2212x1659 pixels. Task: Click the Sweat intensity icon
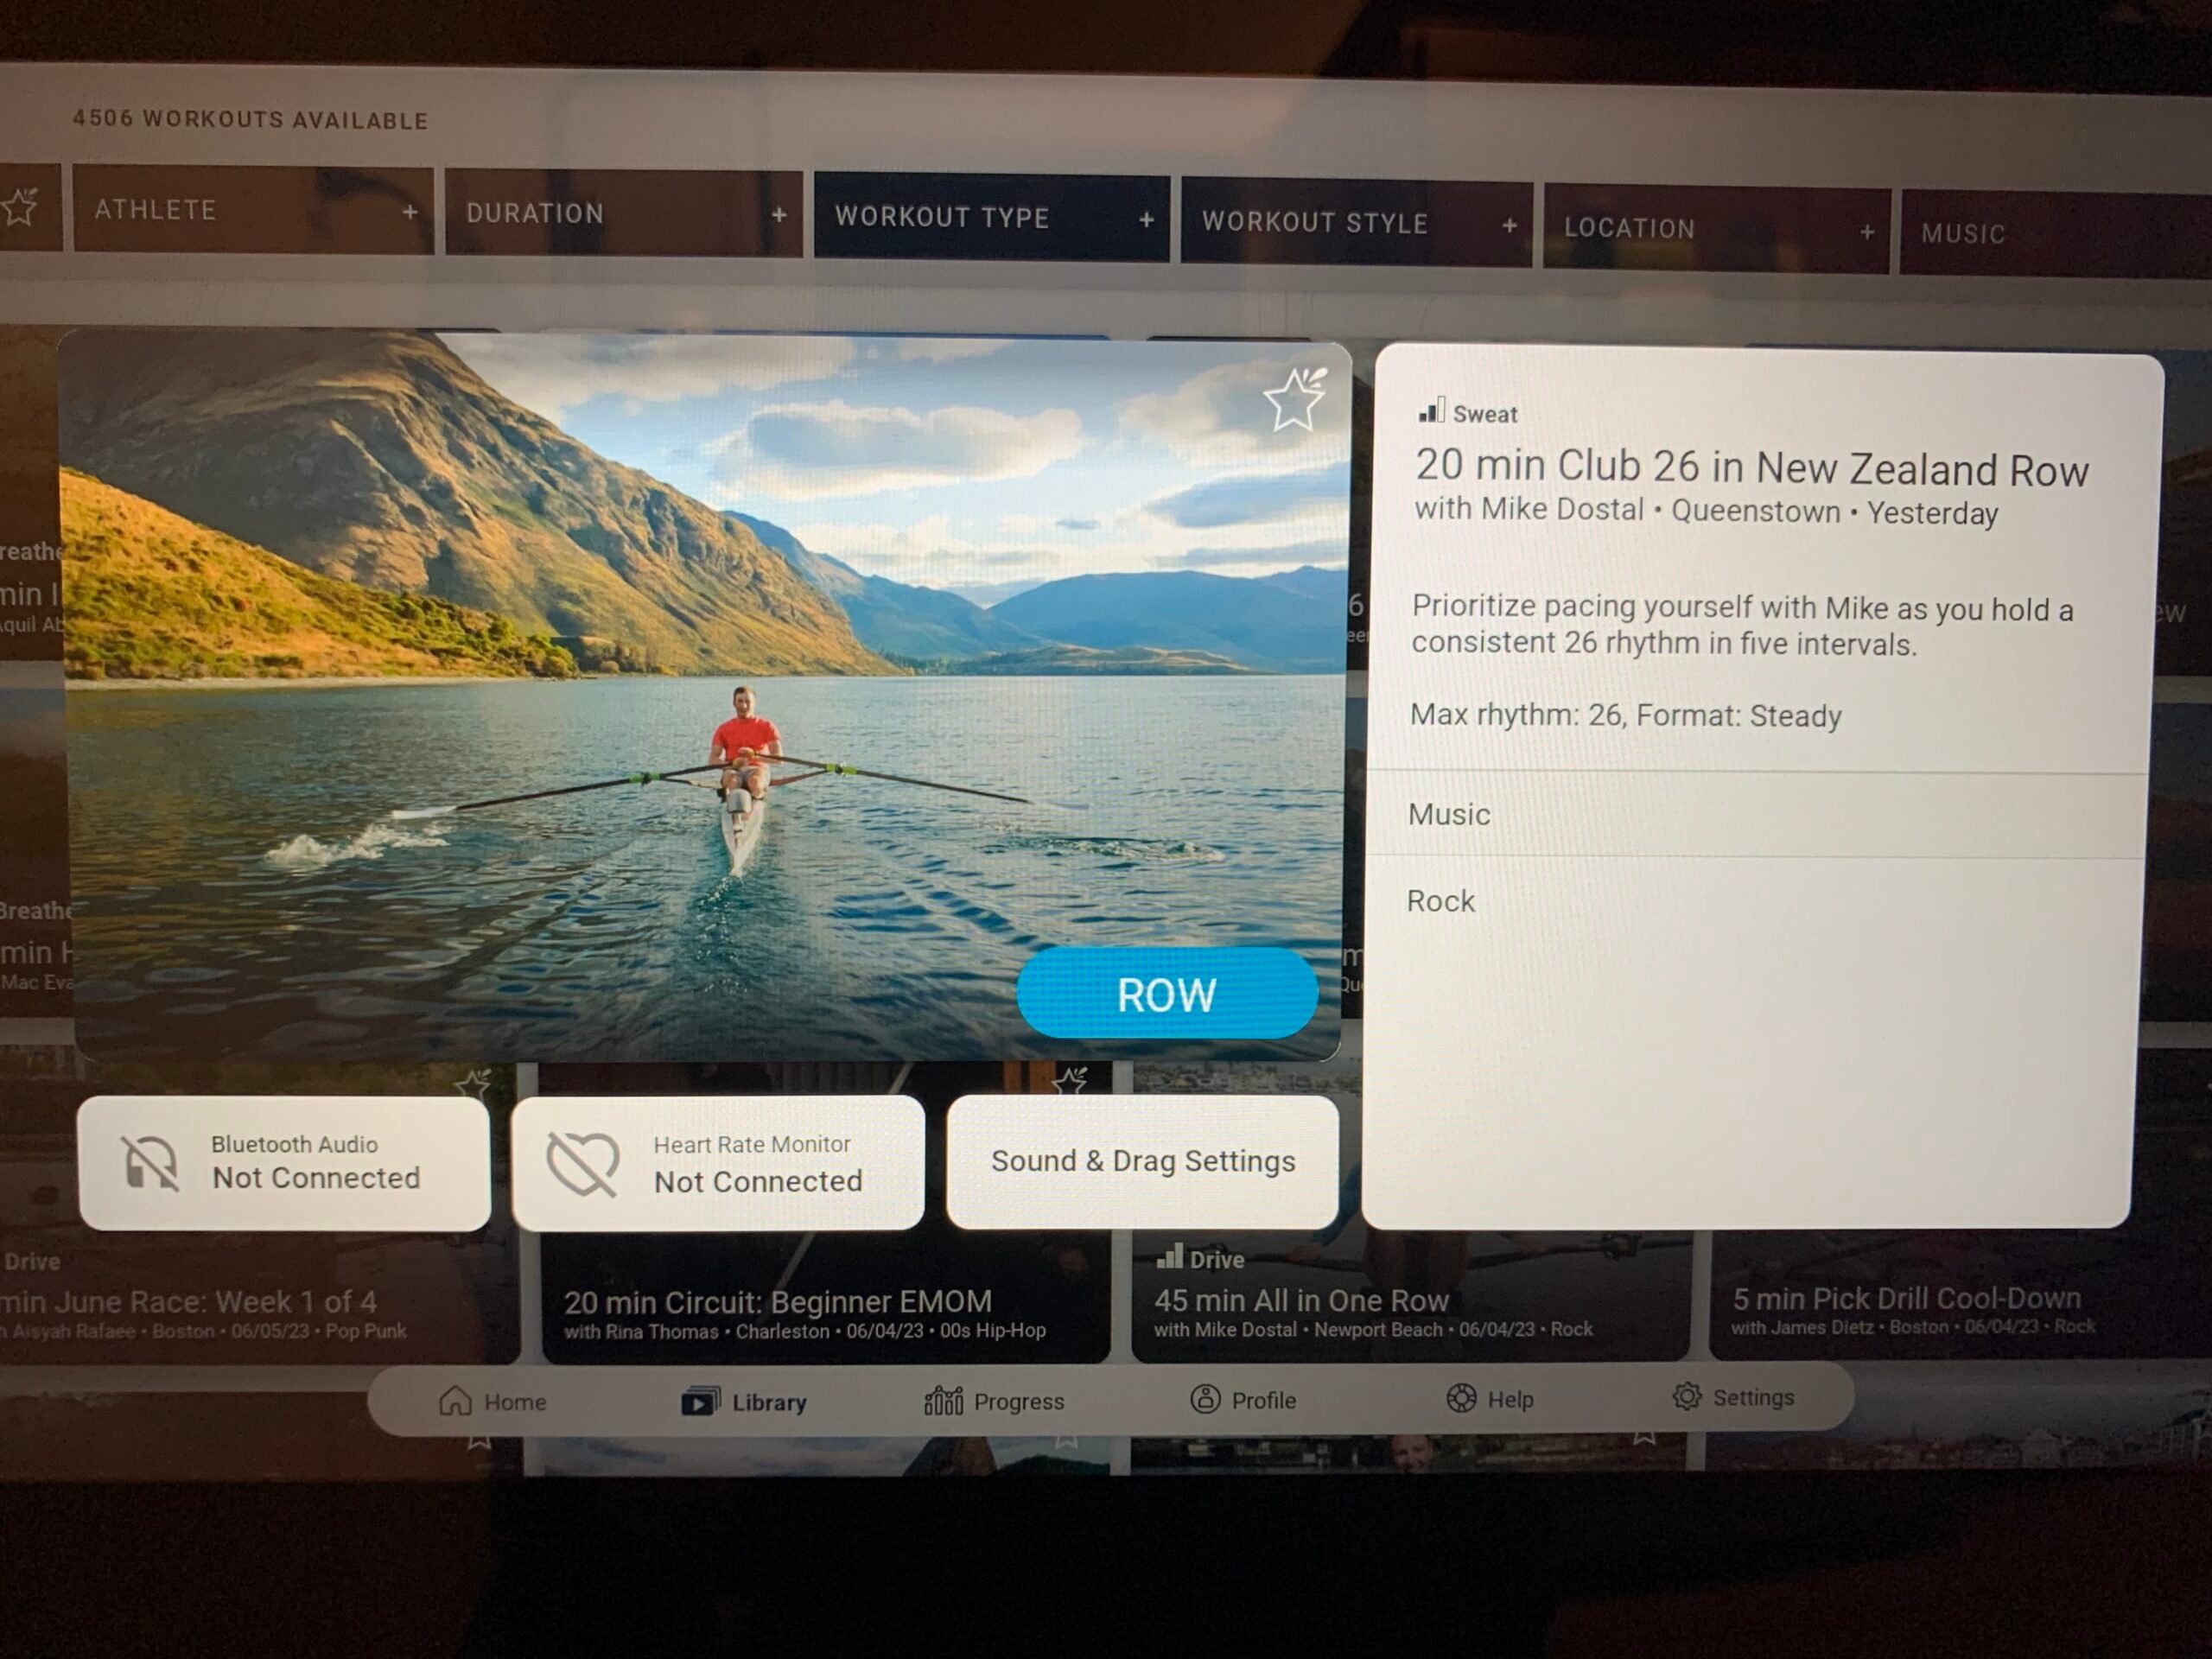(x=1427, y=413)
